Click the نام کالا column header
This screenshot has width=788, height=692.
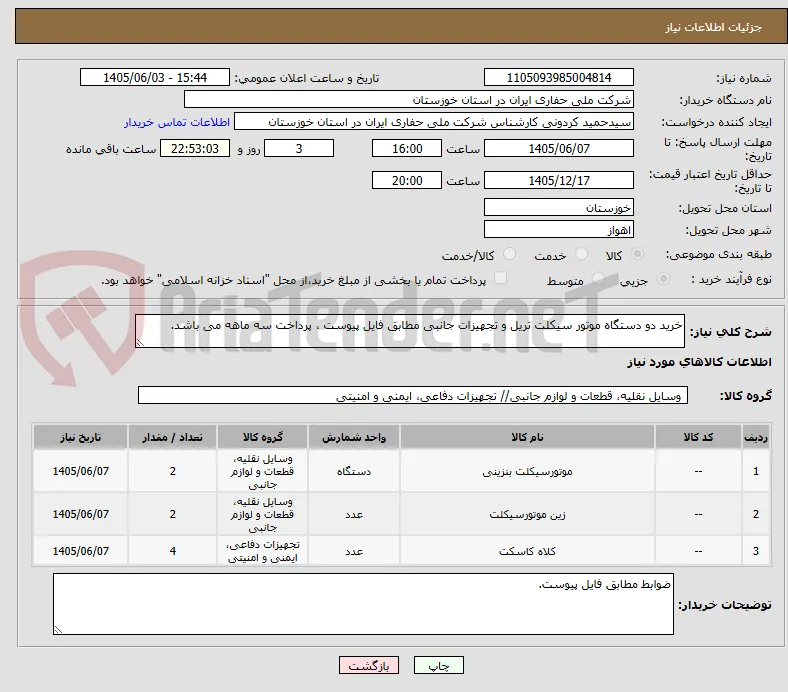click(x=527, y=437)
